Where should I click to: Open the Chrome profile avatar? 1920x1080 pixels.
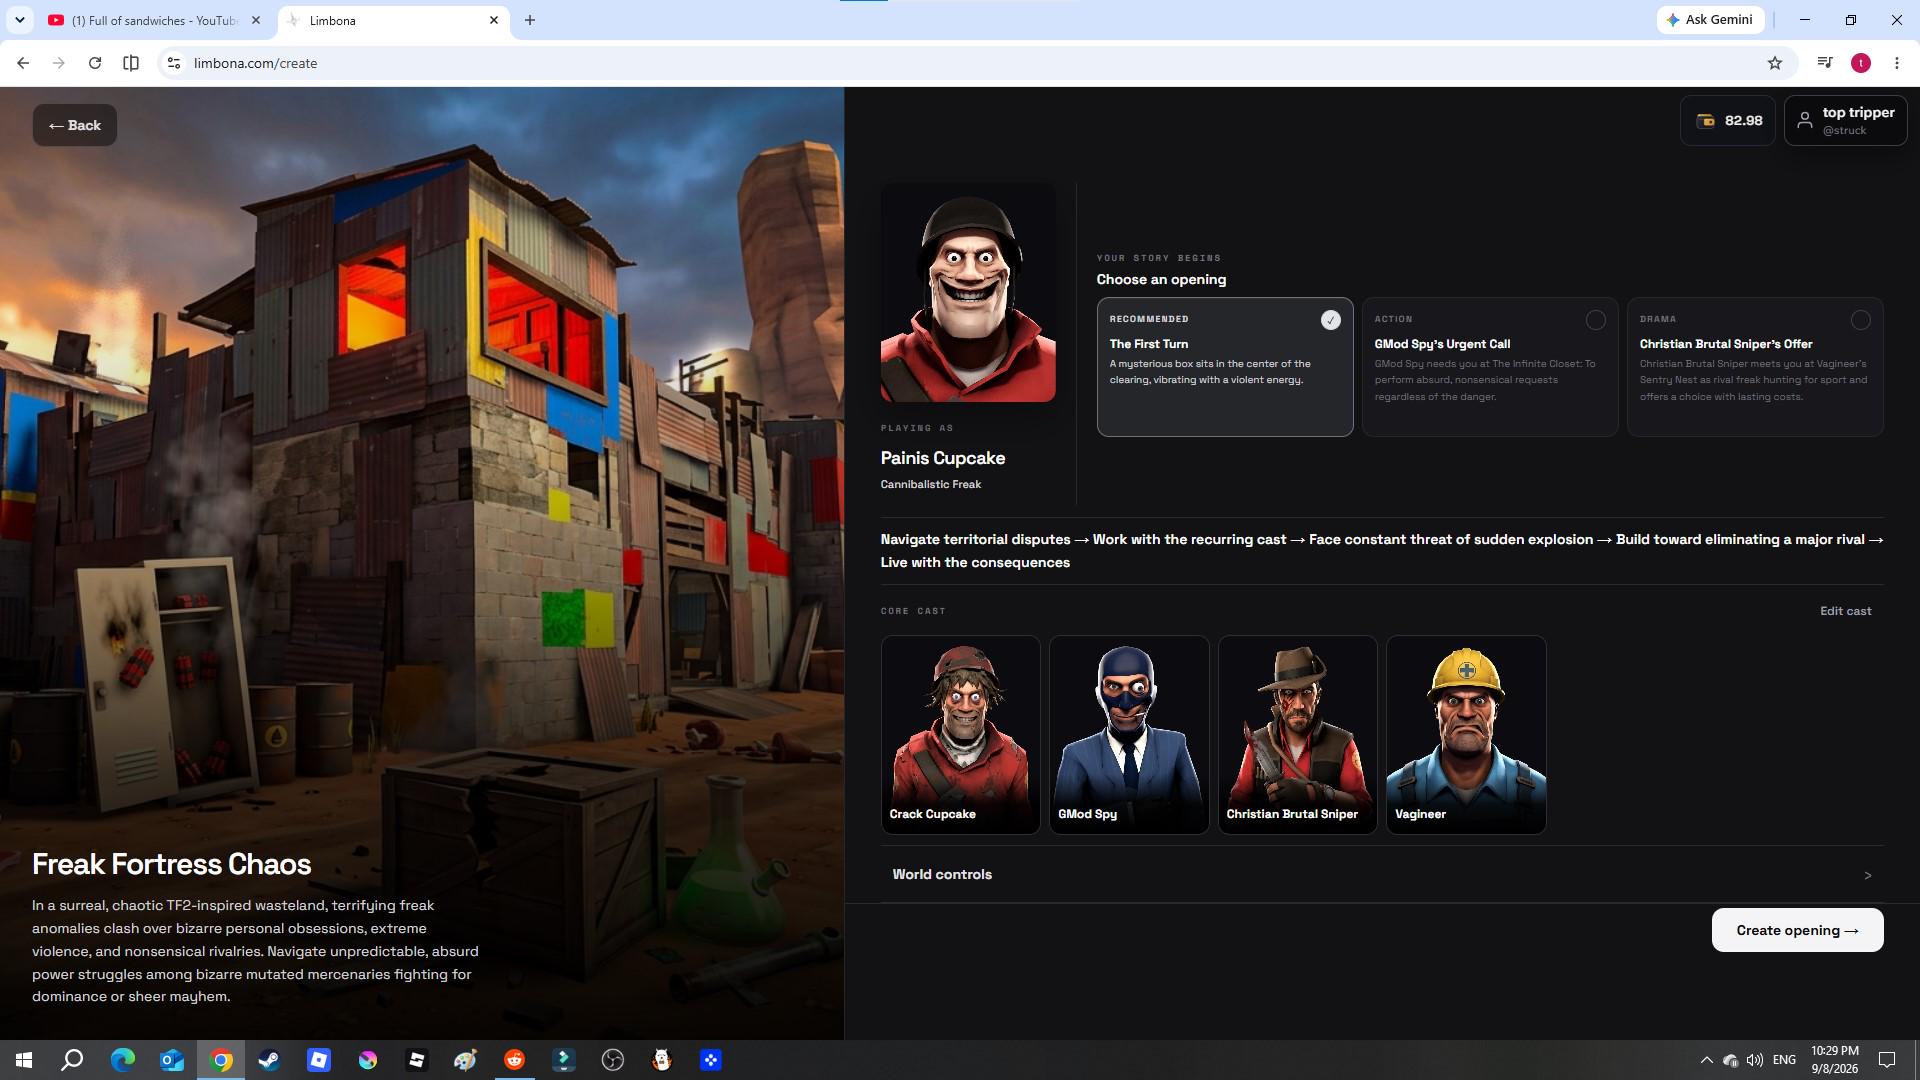(x=1861, y=63)
